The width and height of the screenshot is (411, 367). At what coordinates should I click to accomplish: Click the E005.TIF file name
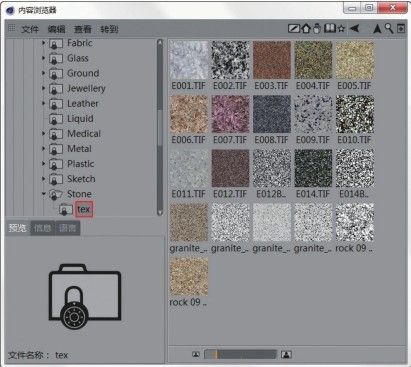point(354,86)
